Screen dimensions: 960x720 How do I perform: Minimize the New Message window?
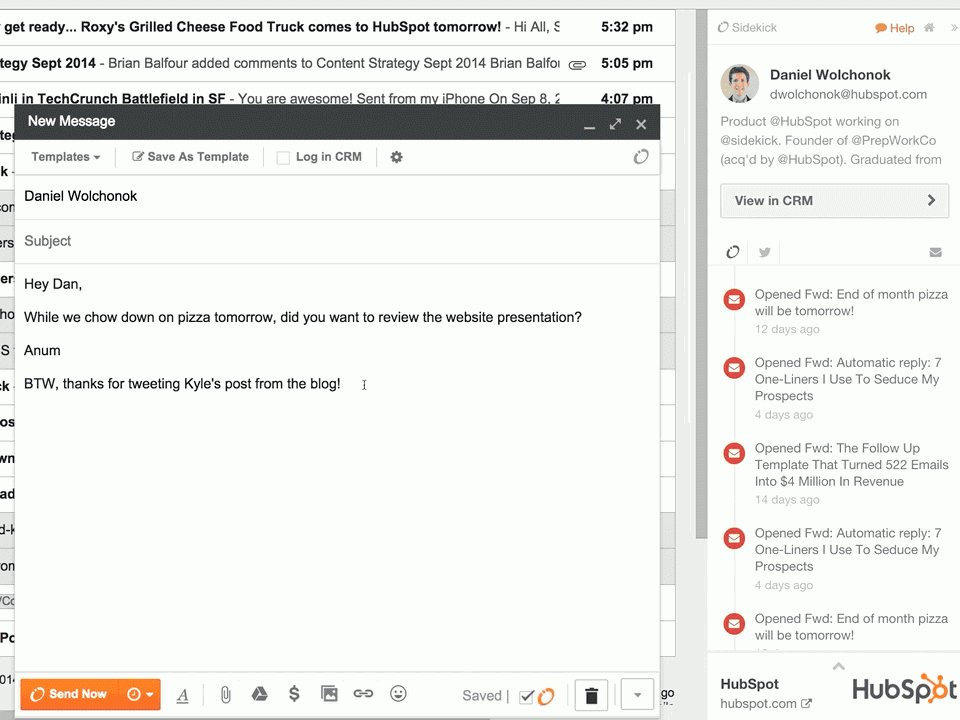tap(589, 126)
